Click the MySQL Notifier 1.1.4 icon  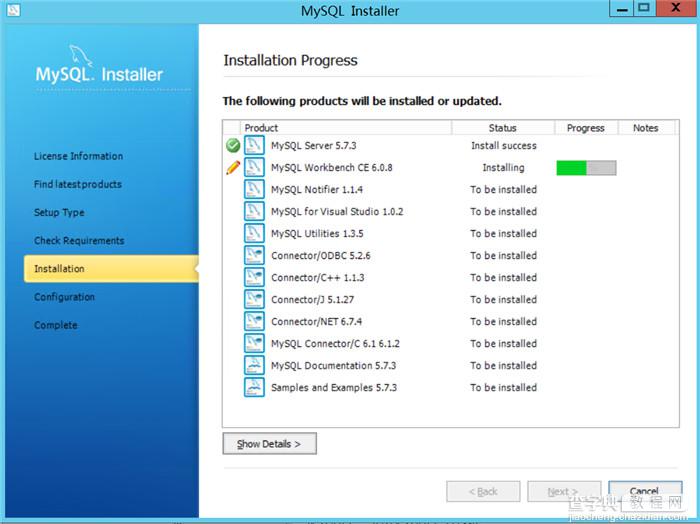254,190
